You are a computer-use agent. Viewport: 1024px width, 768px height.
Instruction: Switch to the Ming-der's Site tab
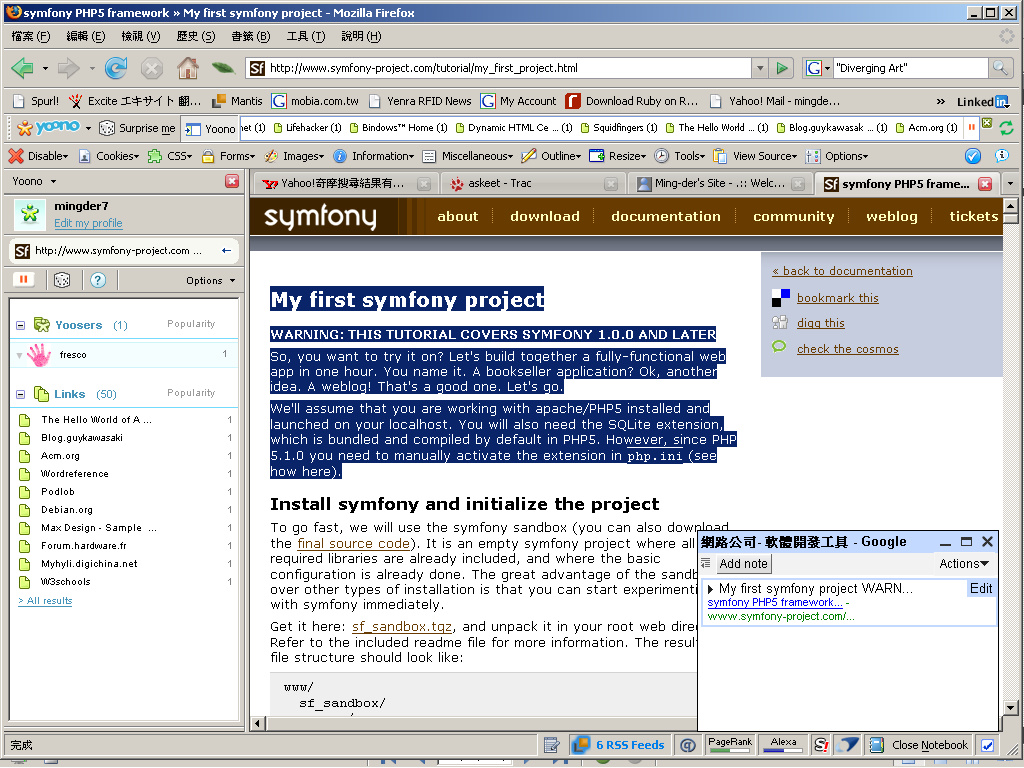(720, 184)
